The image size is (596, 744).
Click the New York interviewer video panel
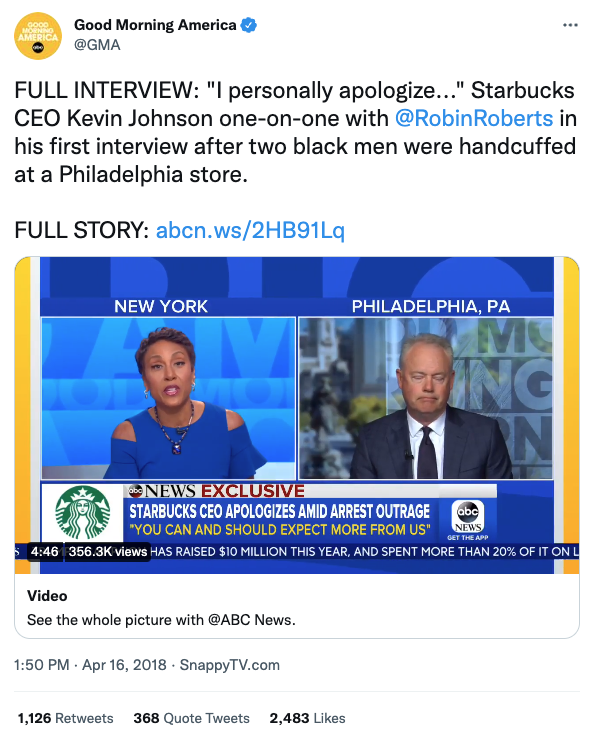pyautogui.click(x=168, y=398)
